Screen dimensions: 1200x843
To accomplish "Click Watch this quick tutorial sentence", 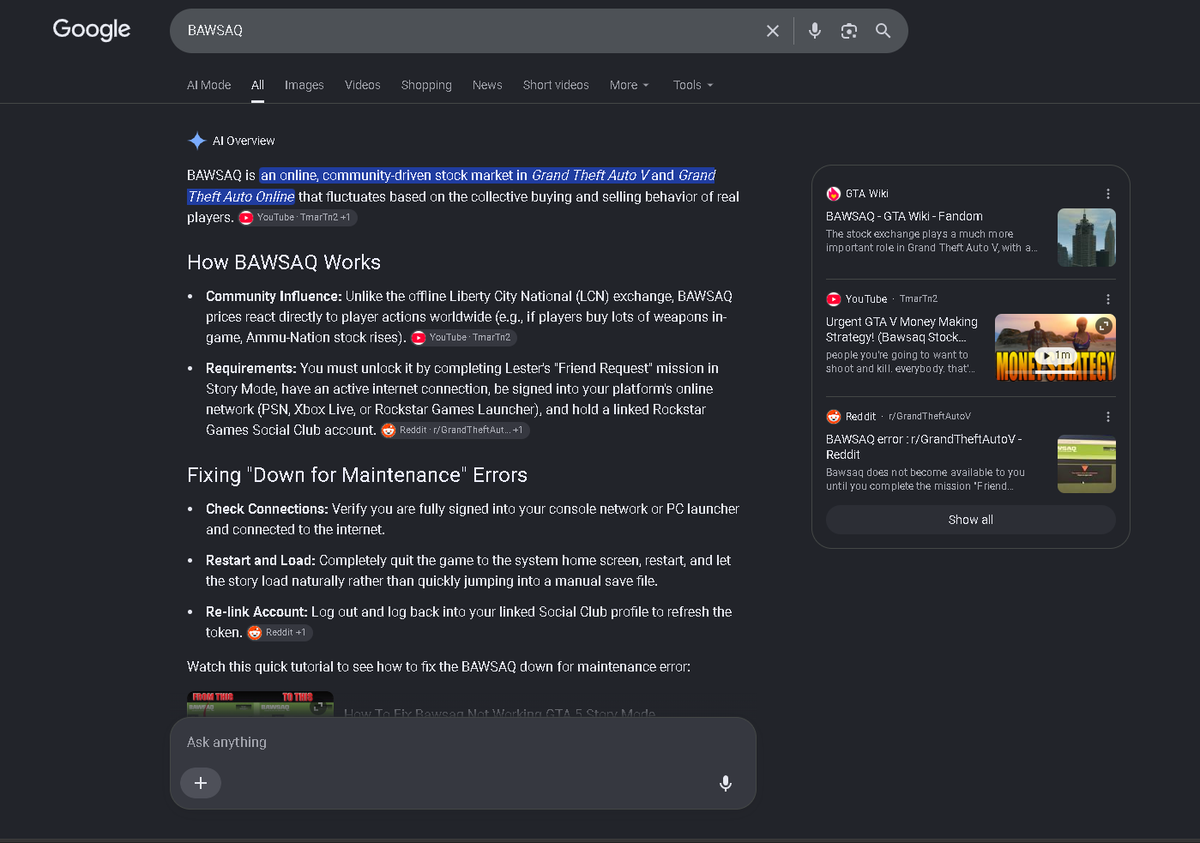I will coord(438,666).
